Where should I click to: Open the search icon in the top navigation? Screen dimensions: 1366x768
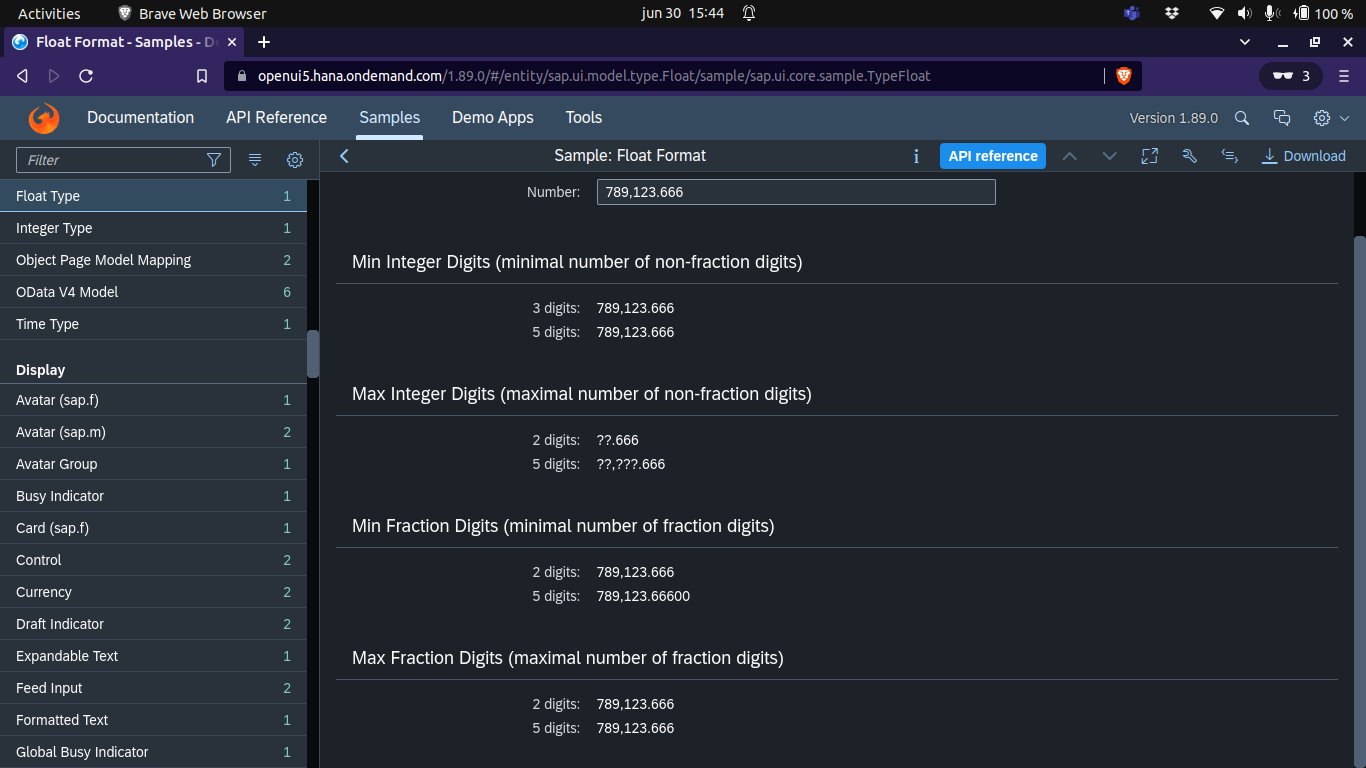coord(1241,117)
